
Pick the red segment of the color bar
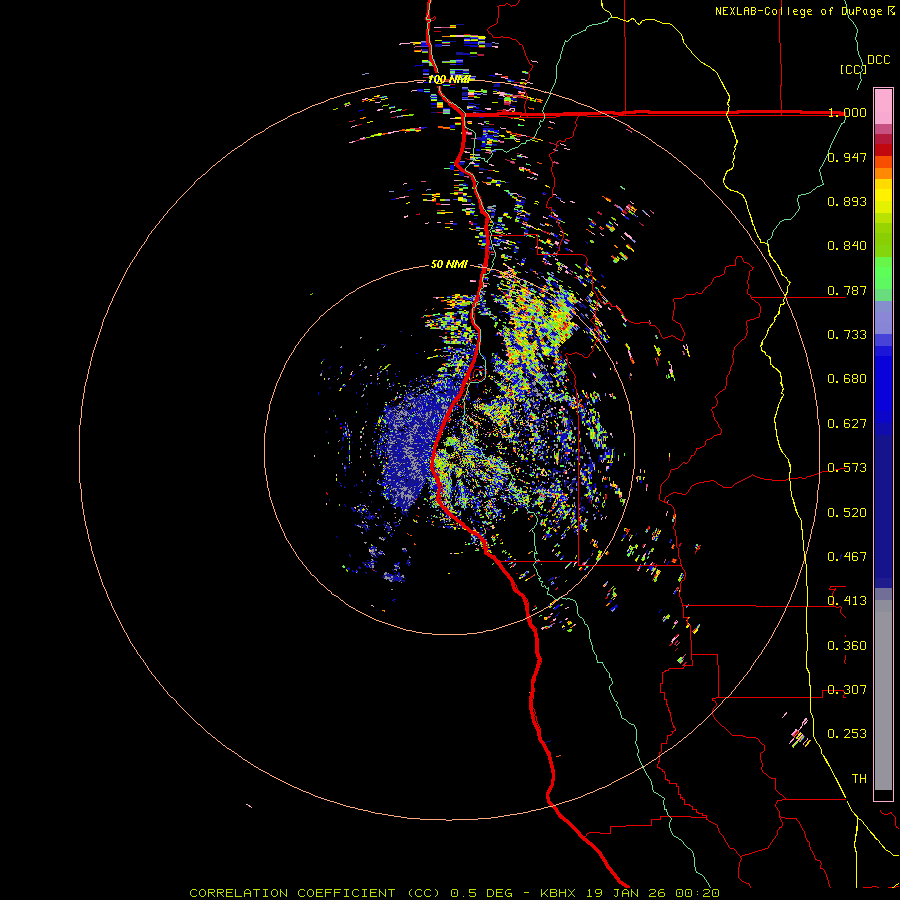click(883, 150)
